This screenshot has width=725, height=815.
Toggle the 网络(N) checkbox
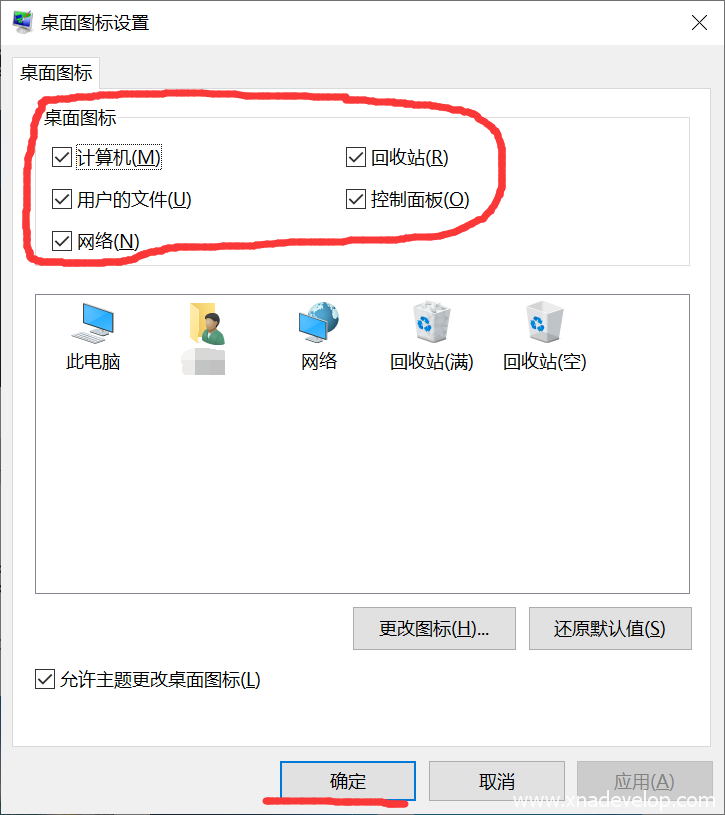click(62, 241)
